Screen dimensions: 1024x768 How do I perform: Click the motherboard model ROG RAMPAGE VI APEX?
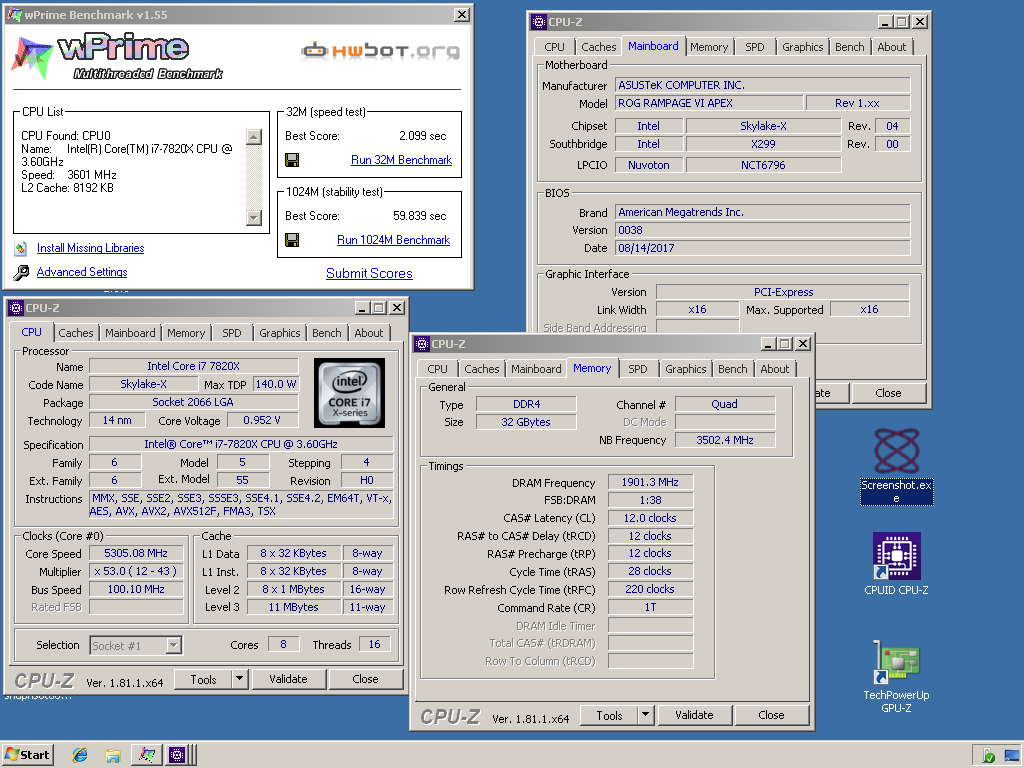point(709,103)
